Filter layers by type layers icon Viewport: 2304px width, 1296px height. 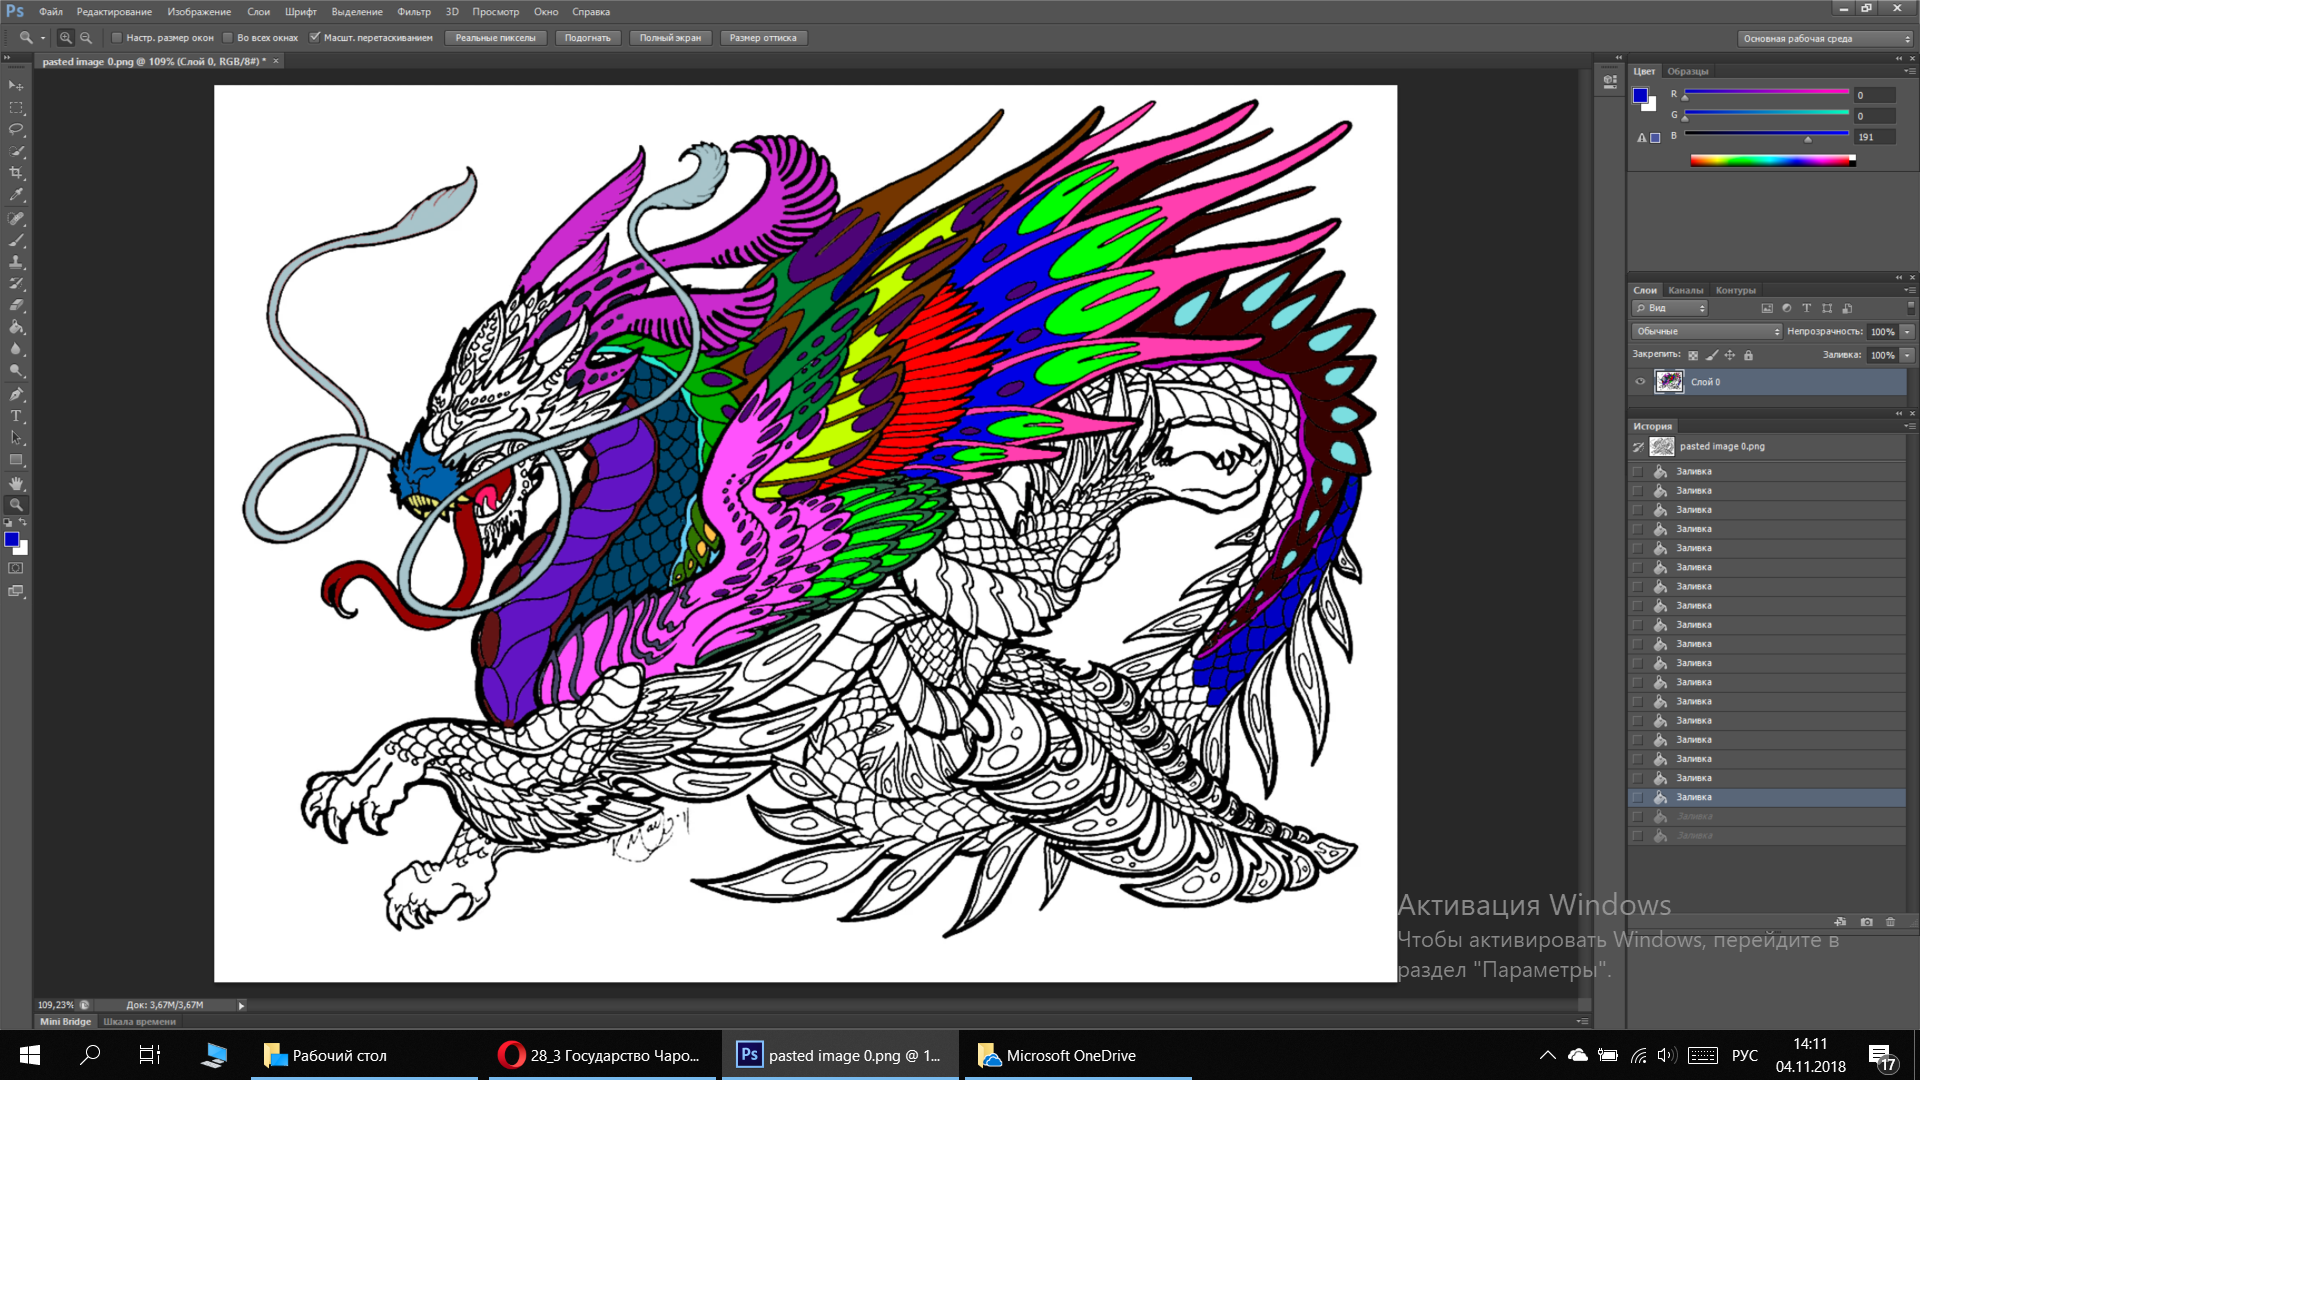click(x=1807, y=309)
